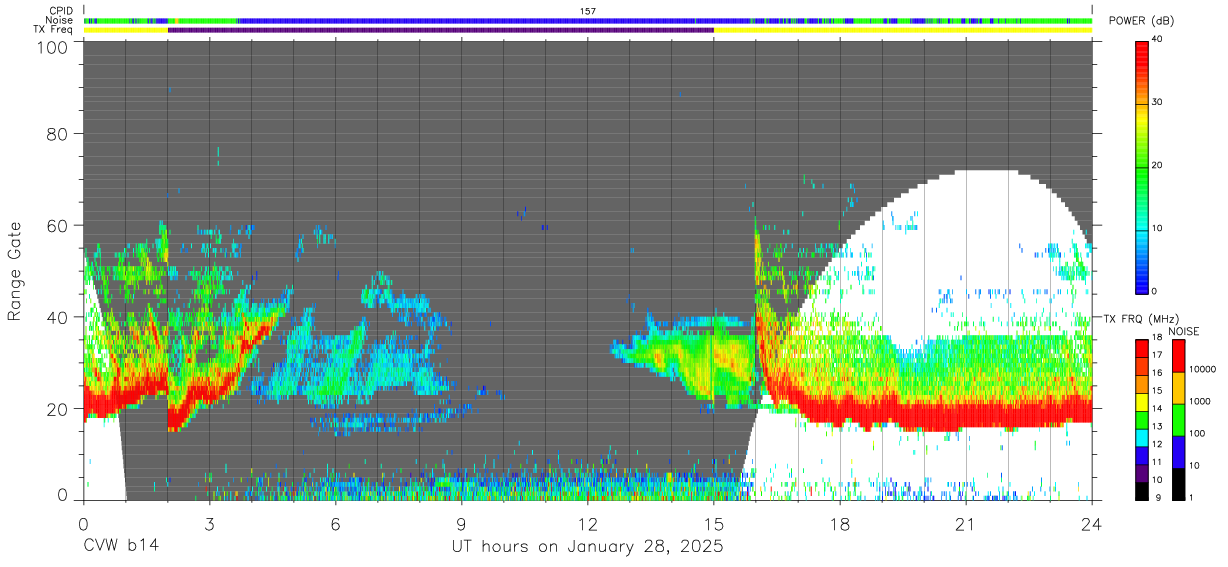This screenshot has width=1228, height=567.
Task: Click the TX Freq row label
Action: click(x=53, y=29)
